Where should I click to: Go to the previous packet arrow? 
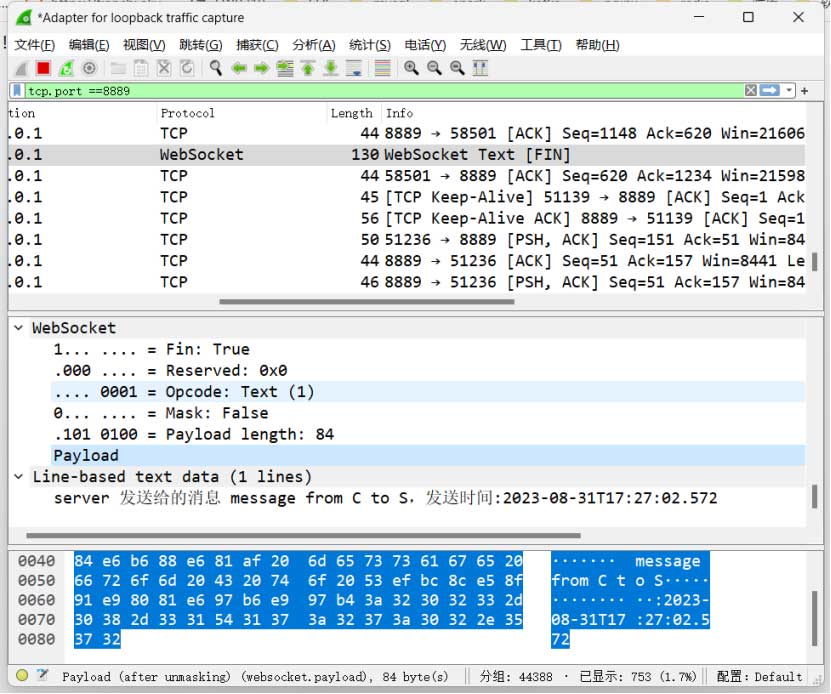[x=239, y=68]
